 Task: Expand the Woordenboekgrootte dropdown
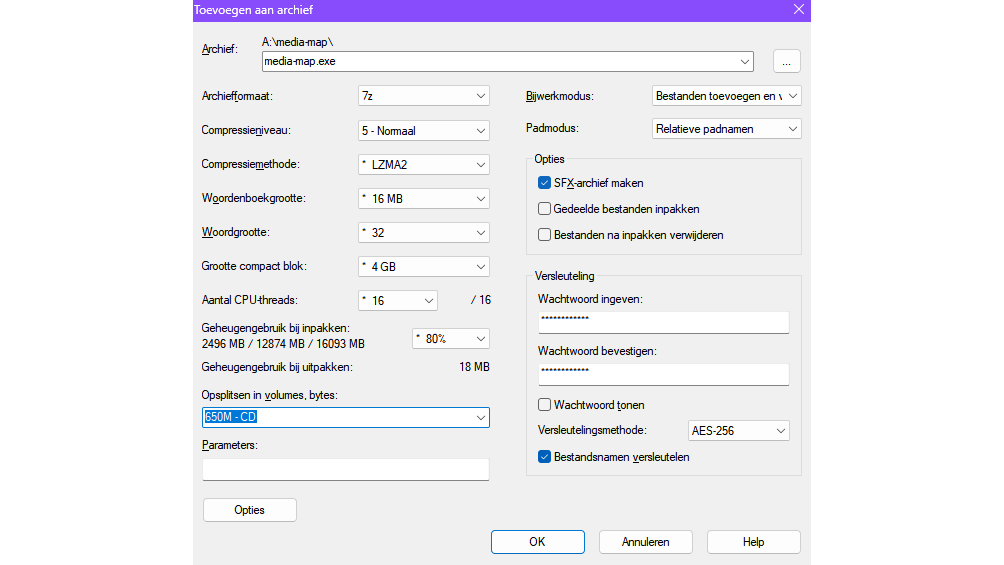(x=423, y=198)
